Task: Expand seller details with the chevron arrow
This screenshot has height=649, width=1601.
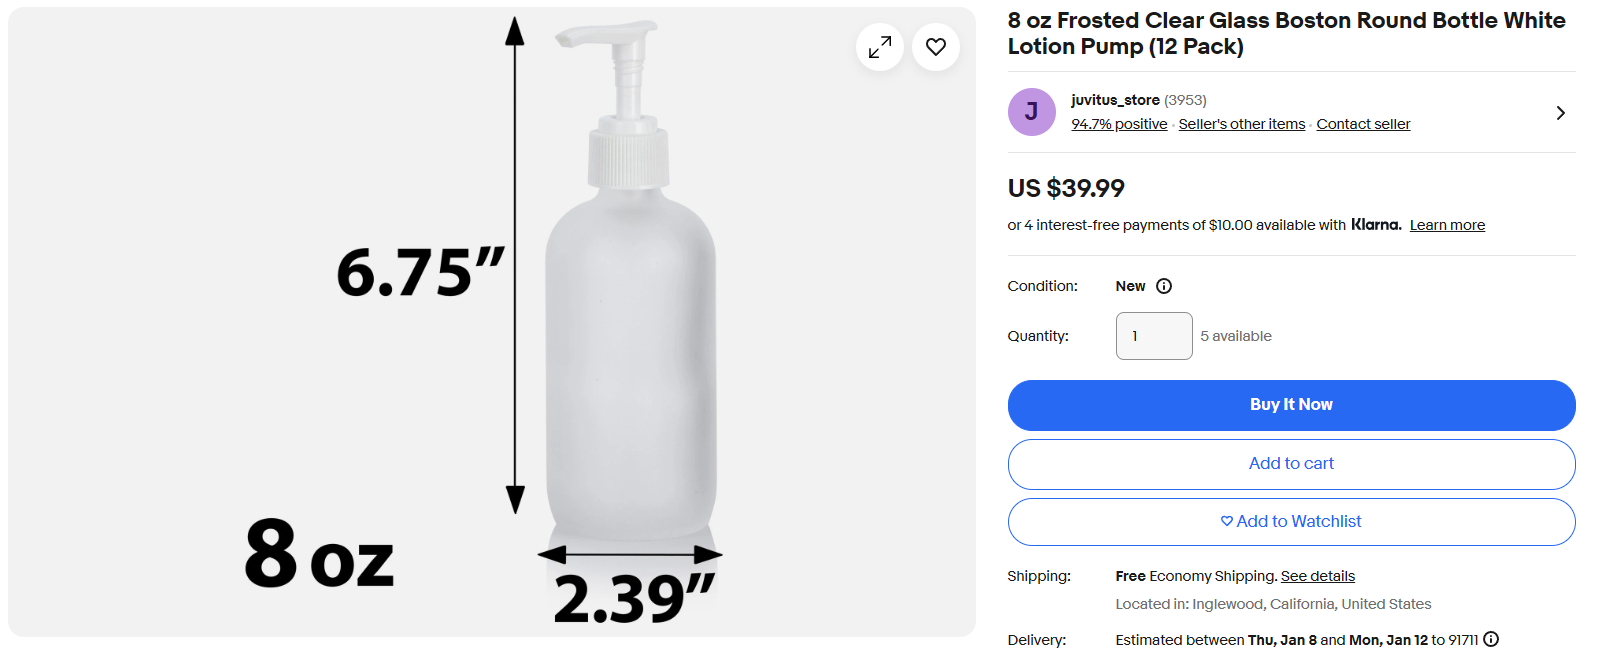Action: [x=1560, y=113]
